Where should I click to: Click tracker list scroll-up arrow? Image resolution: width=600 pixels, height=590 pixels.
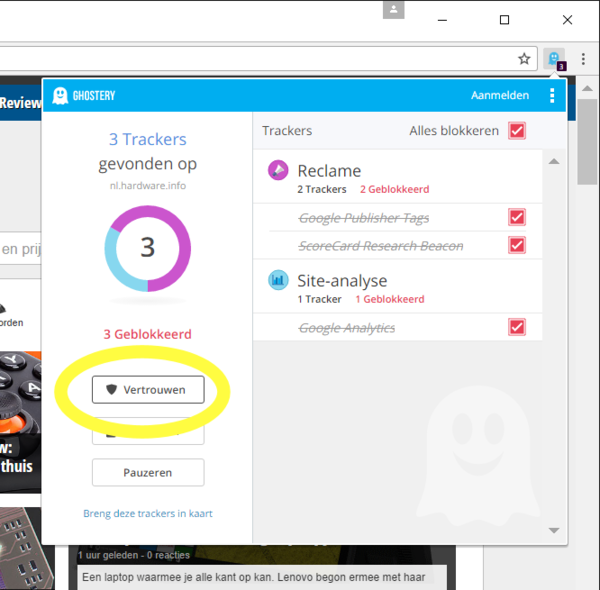point(554,161)
